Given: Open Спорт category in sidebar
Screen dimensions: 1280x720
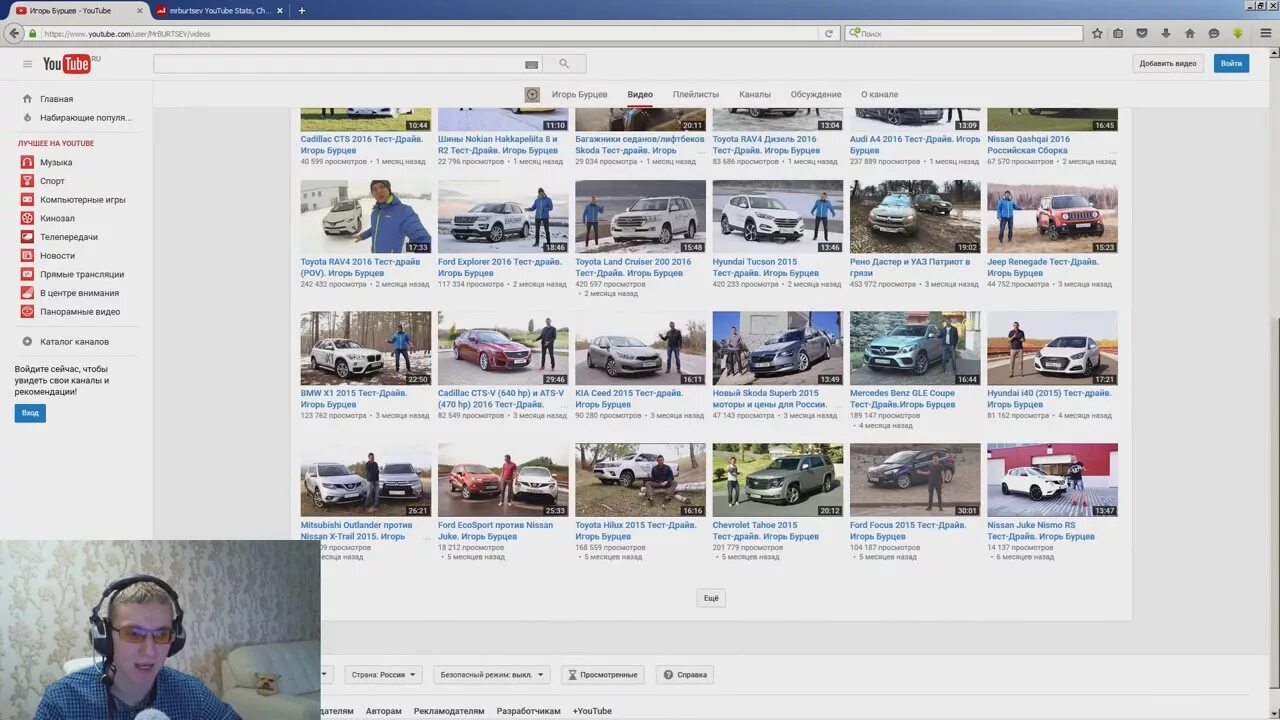Looking at the screenshot, I should (x=52, y=181).
